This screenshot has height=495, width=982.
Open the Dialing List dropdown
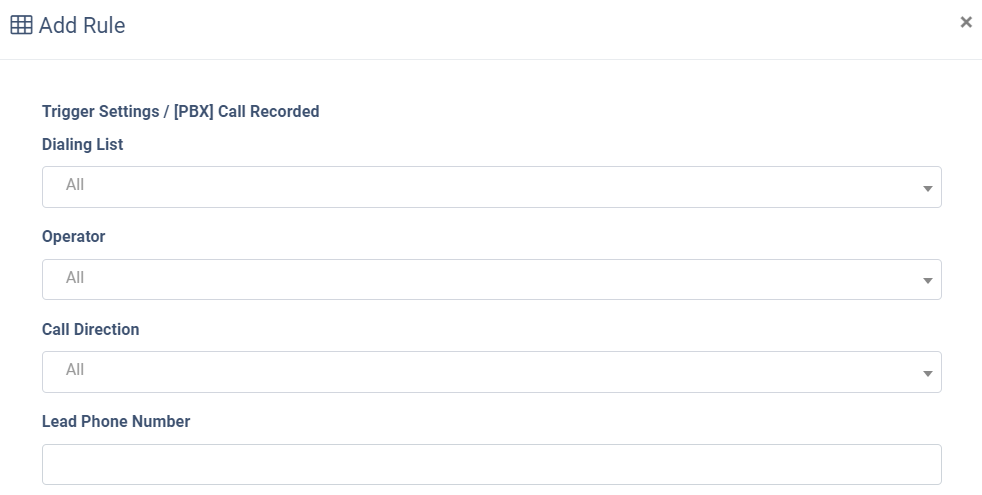(x=492, y=187)
